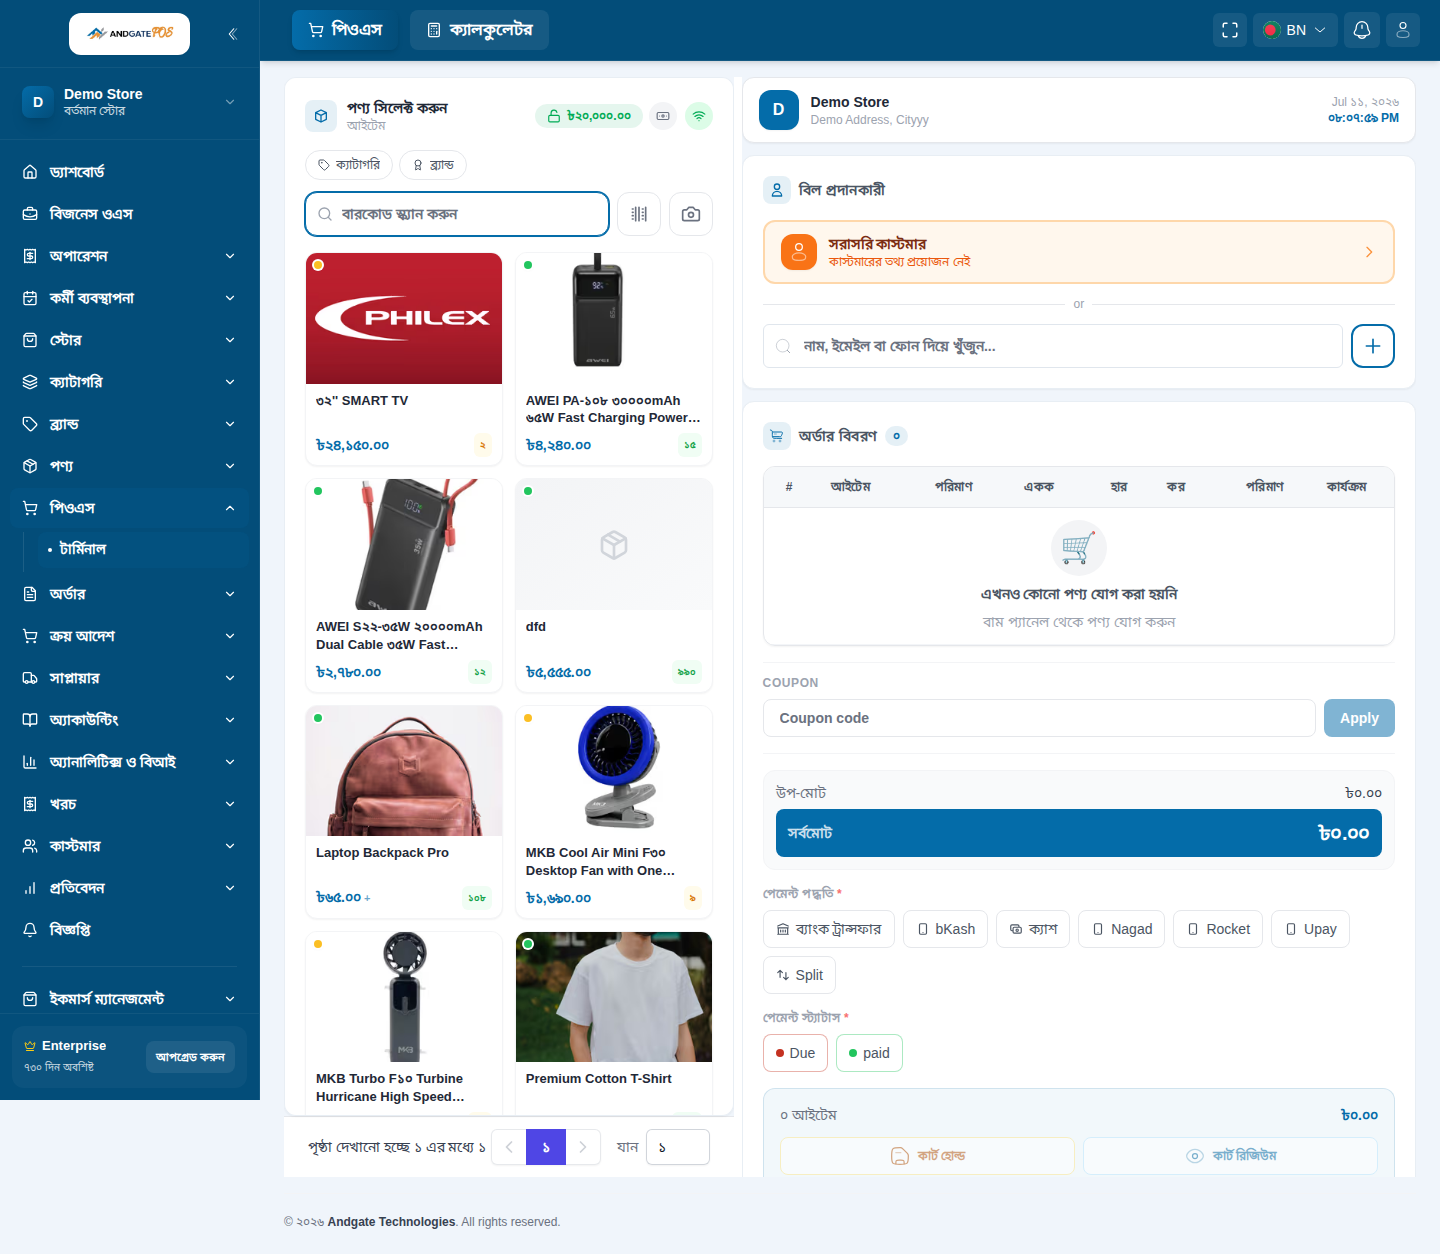Select Rocket payment method
The height and width of the screenshot is (1254, 1440).
coord(1218,929)
